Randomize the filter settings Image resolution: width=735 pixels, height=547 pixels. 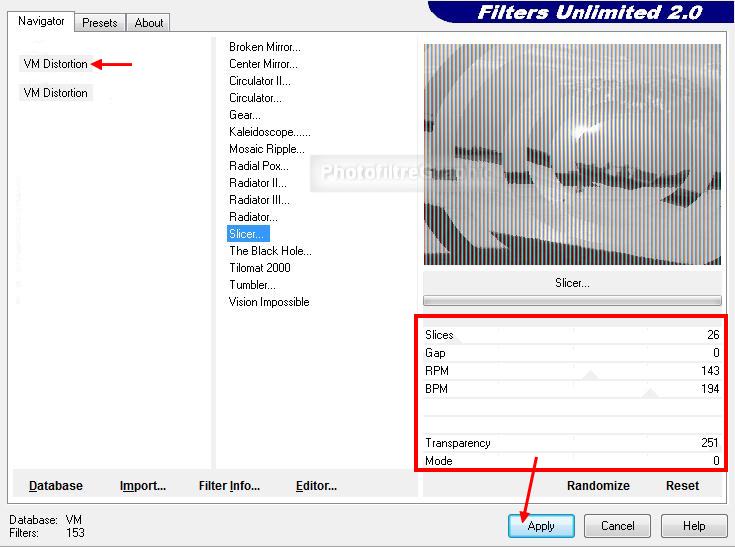tap(598, 486)
